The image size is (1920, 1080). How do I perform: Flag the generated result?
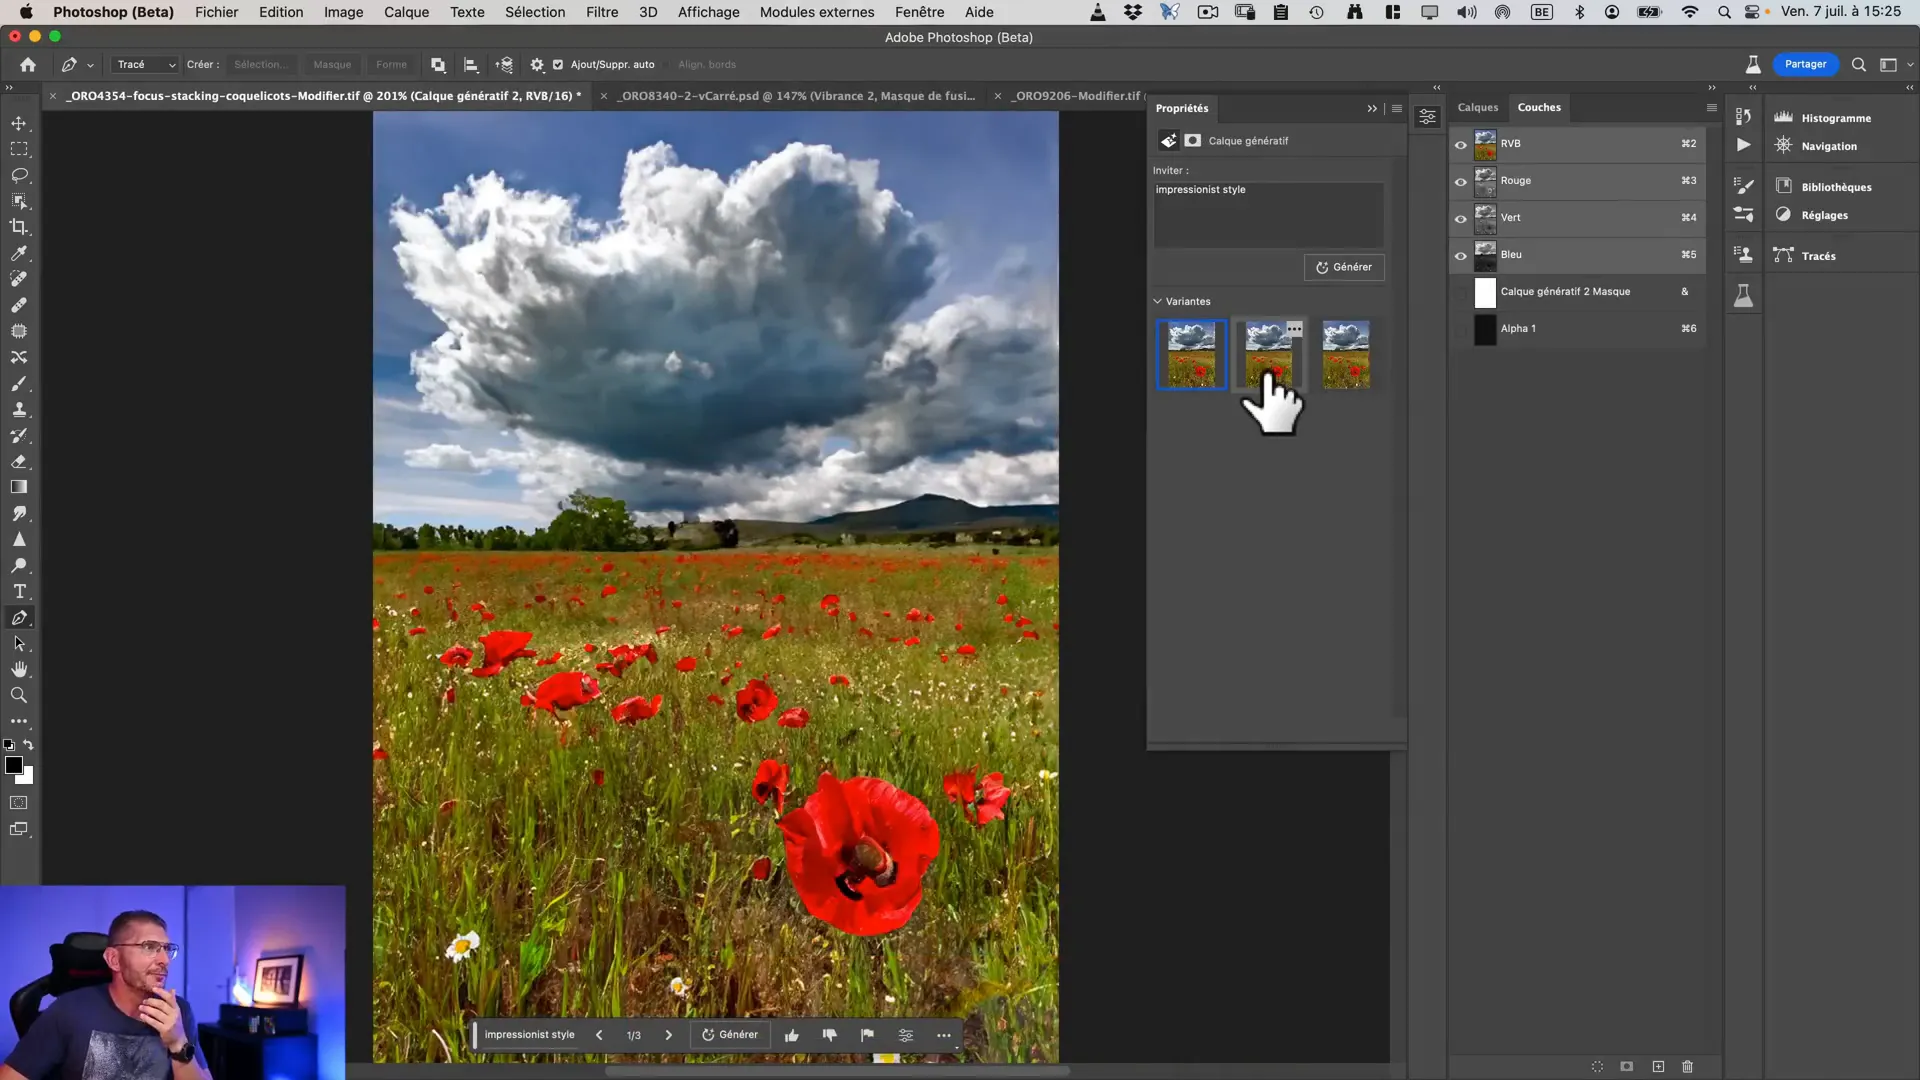coord(867,1035)
